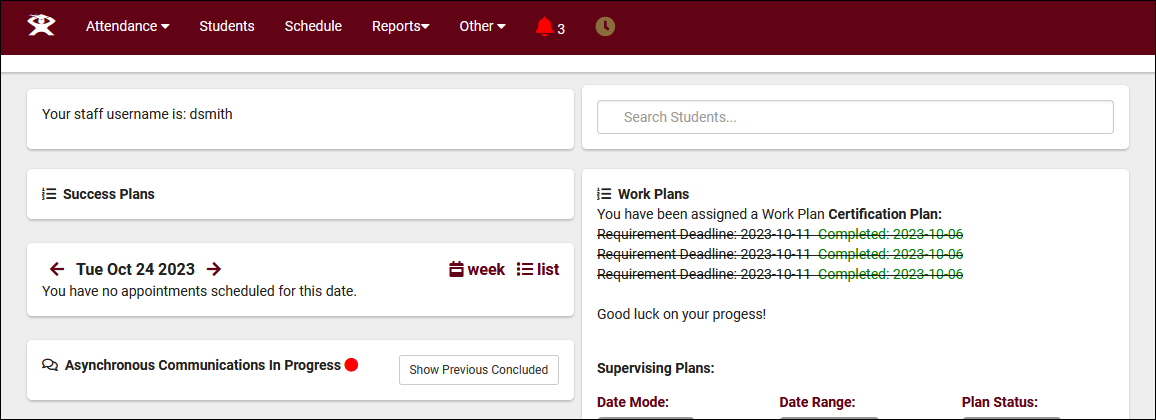Image resolution: width=1156 pixels, height=420 pixels.
Task: Click the Search Students field
Action: point(855,117)
